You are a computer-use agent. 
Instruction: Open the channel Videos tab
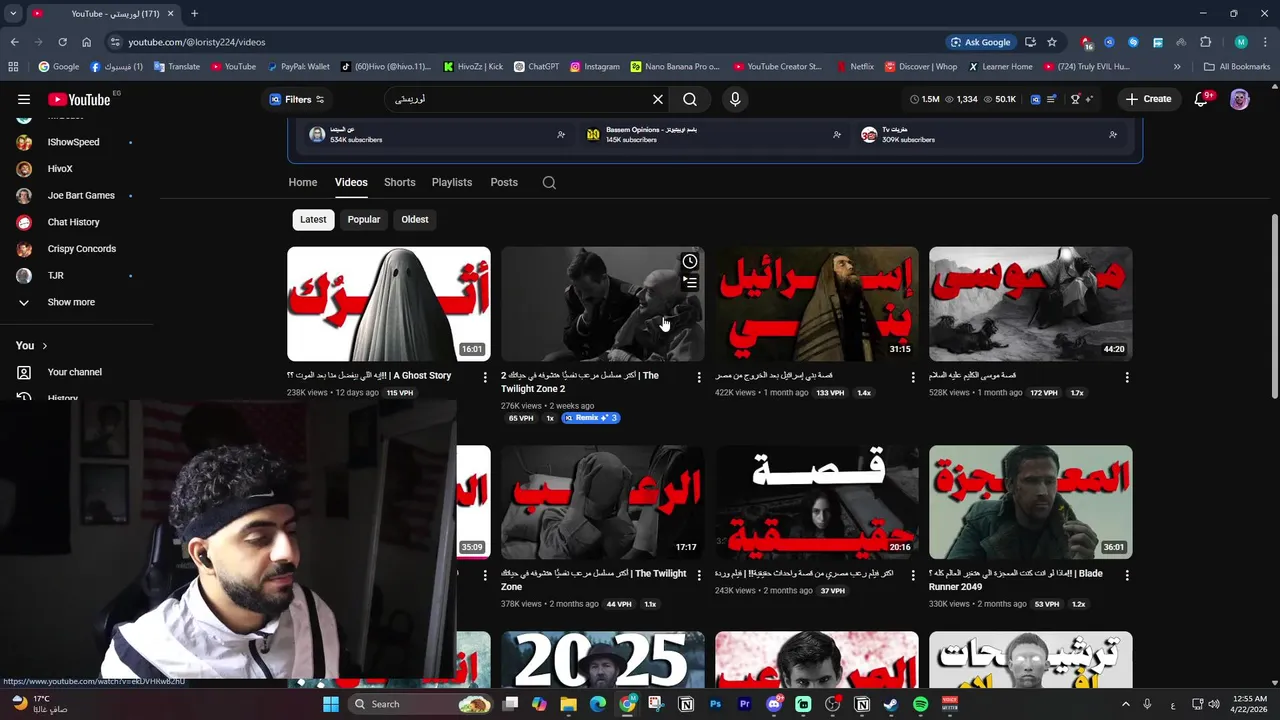point(351,182)
